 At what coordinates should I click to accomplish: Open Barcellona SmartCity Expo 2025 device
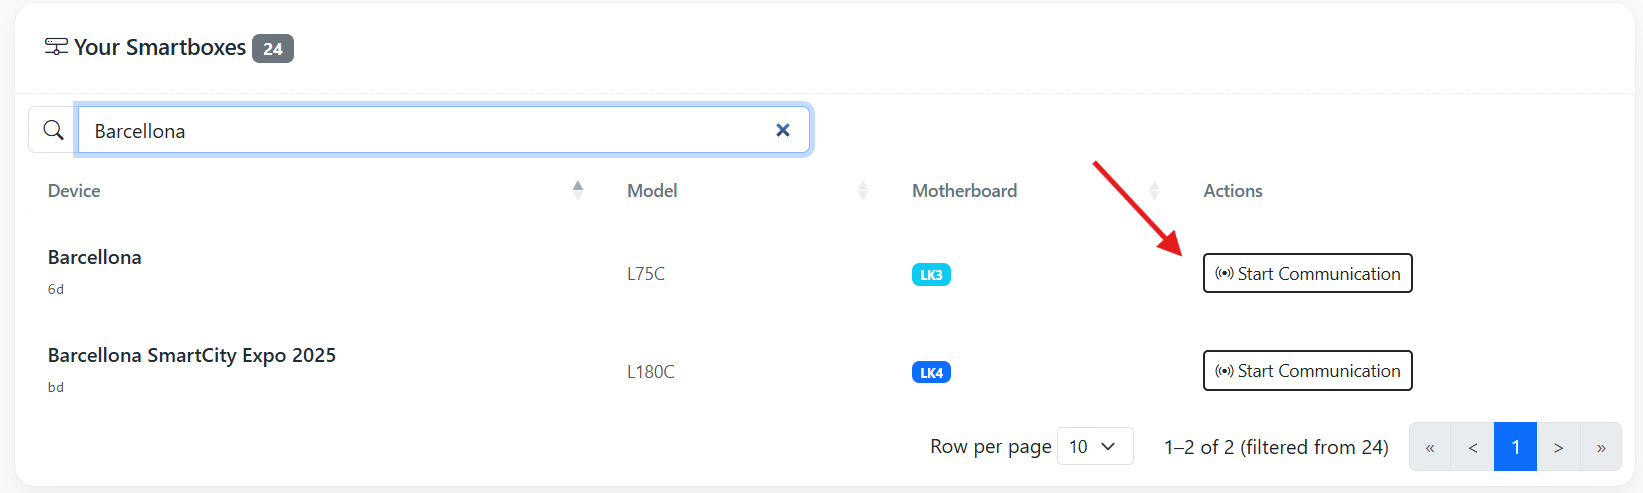click(x=192, y=355)
